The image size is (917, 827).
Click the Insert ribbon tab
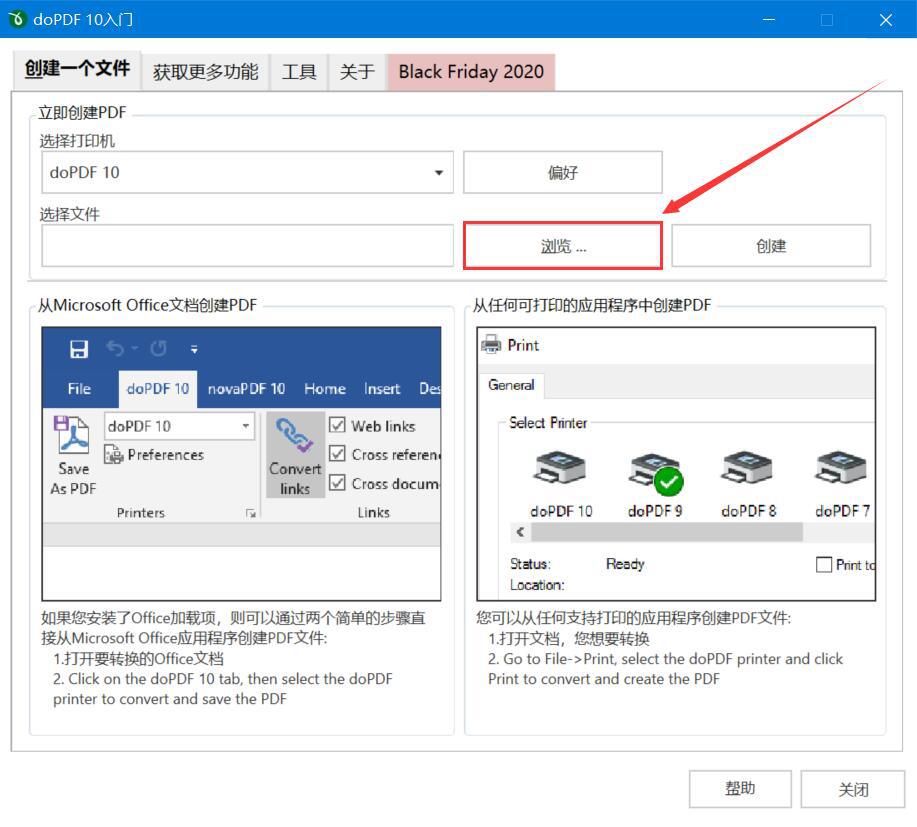[x=382, y=389]
